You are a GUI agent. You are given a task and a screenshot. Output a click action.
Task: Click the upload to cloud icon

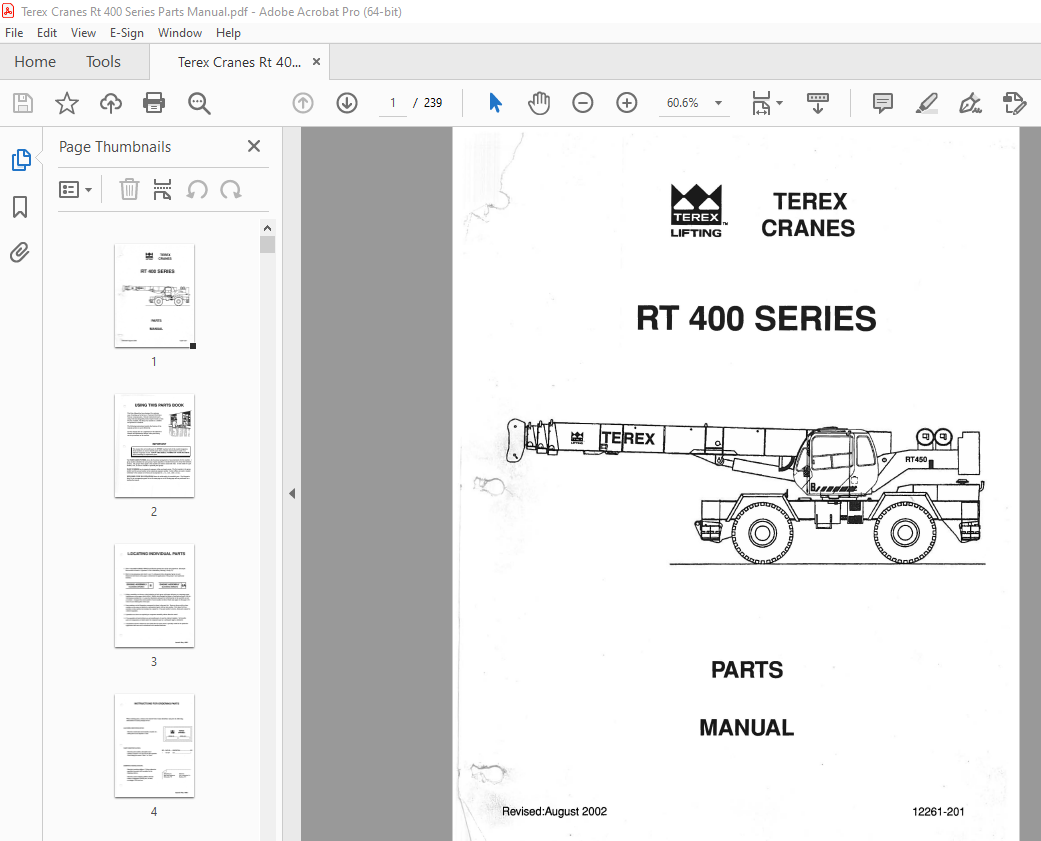coord(110,103)
